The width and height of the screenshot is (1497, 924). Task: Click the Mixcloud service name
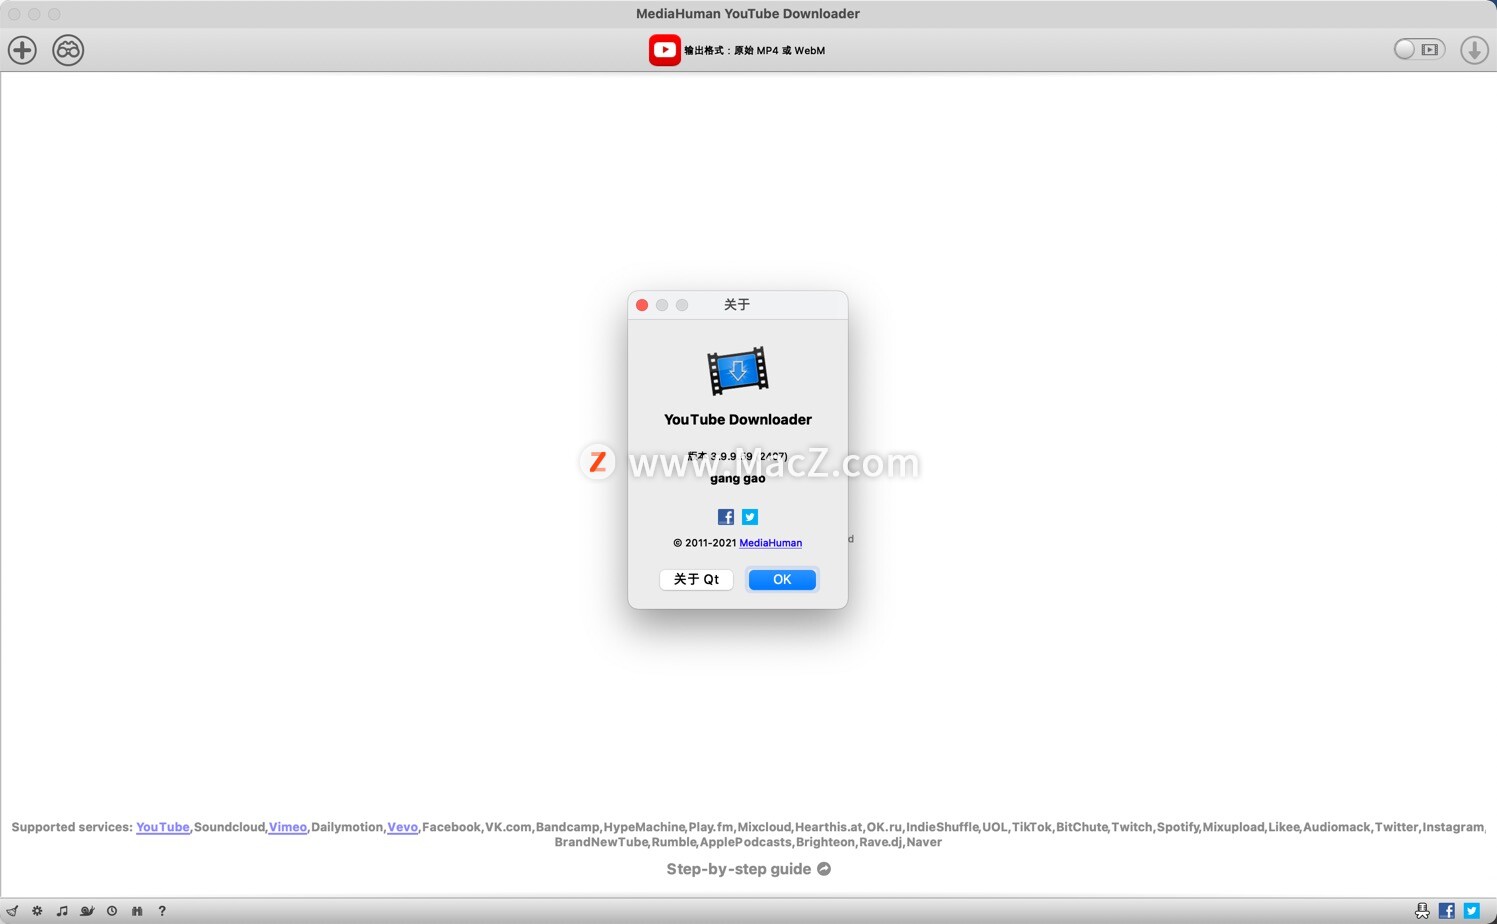click(764, 827)
